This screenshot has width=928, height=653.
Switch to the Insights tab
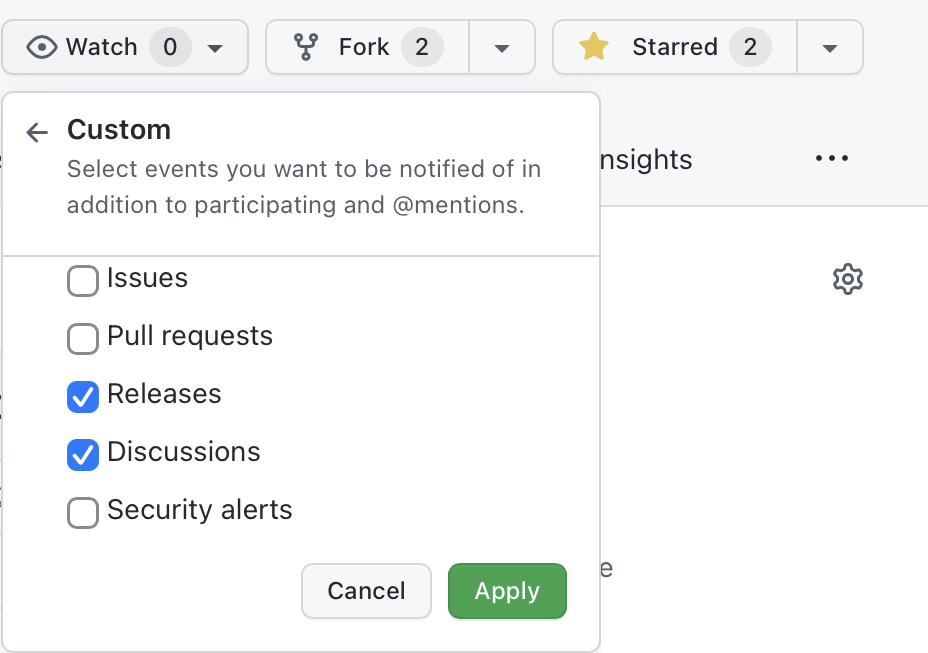(646, 160)
